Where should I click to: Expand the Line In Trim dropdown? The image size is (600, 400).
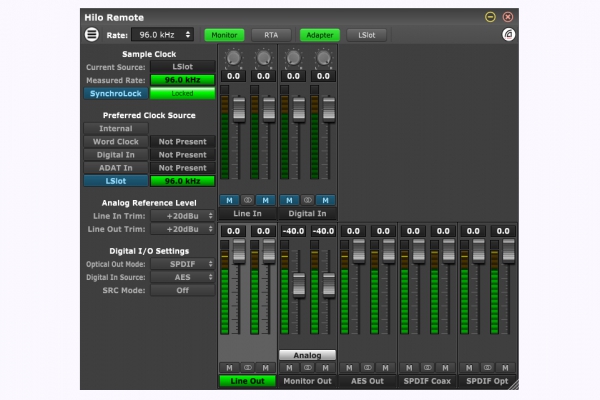point(182,216)
